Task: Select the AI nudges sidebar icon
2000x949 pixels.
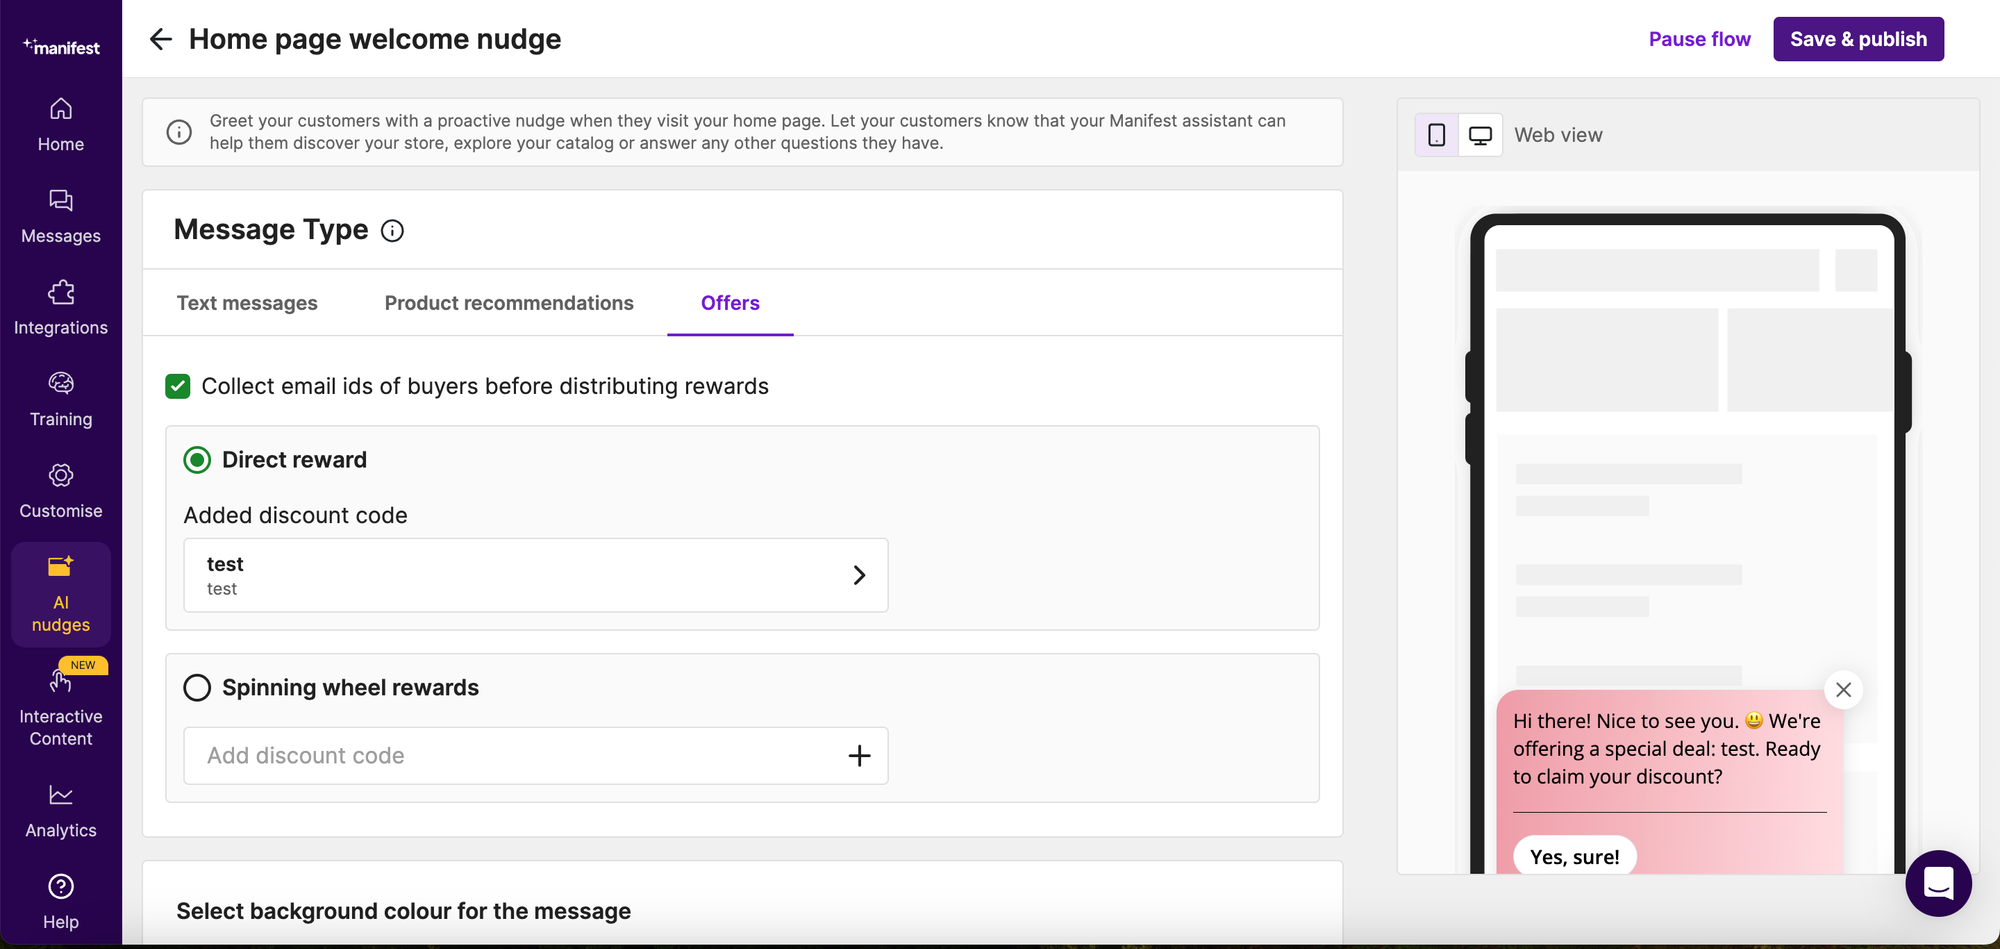Action: pos(61,567)
